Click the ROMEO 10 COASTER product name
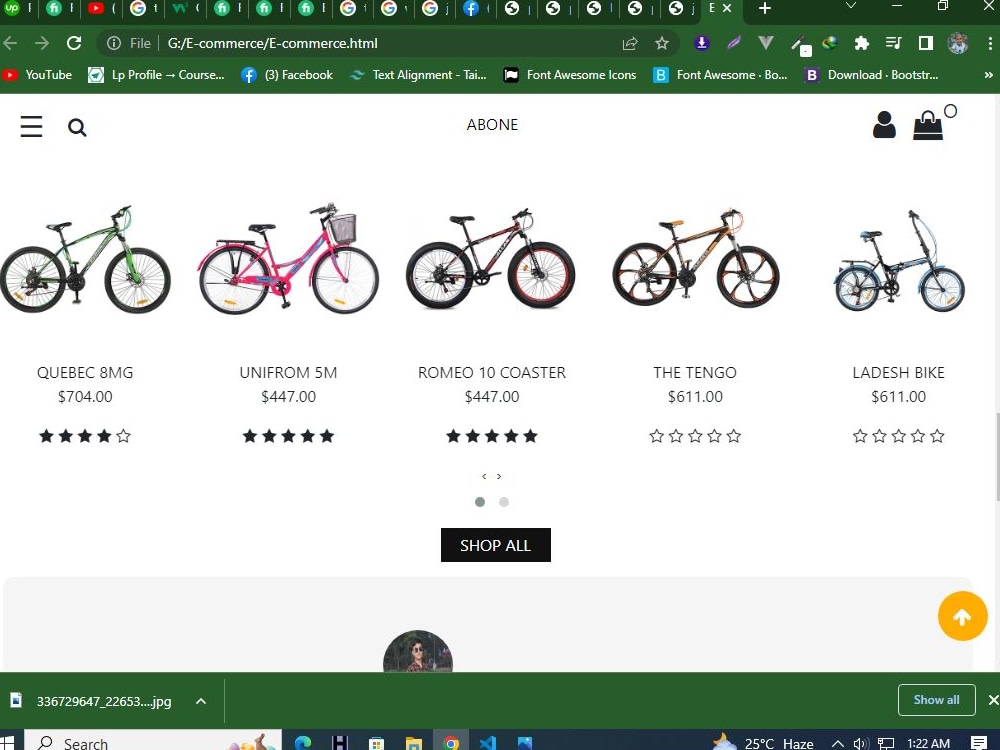 [x=492, y=372]
